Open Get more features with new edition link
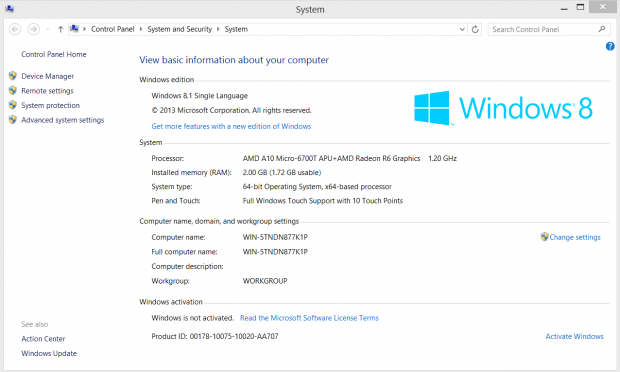This screenshot has height=372, width=620. 231,127
